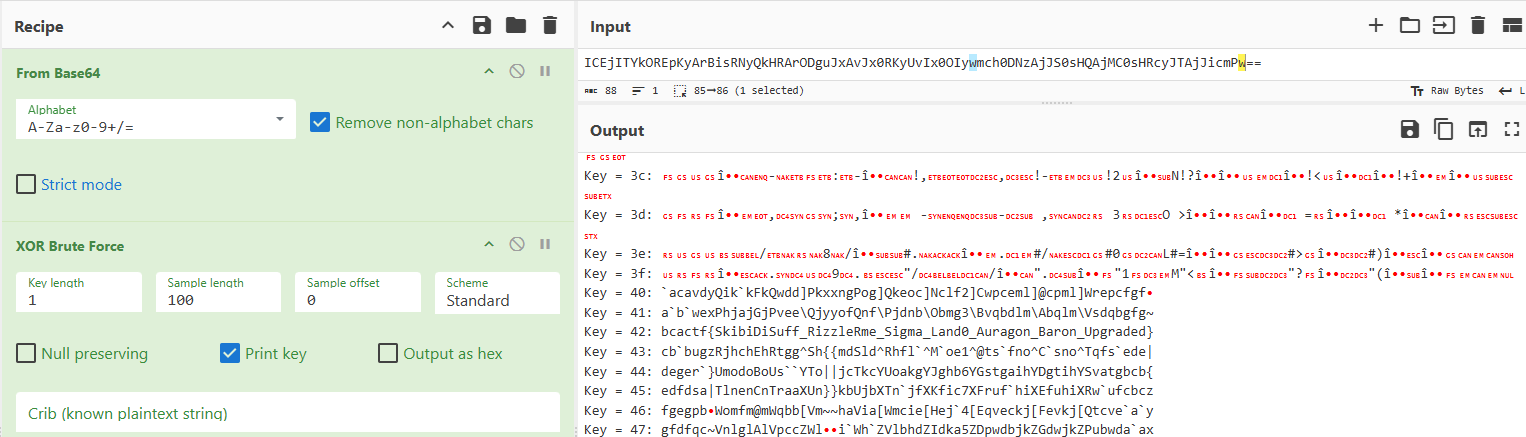Collapse the From Base64 operation
The image size is (1526, 437).
tap(489, 71)
